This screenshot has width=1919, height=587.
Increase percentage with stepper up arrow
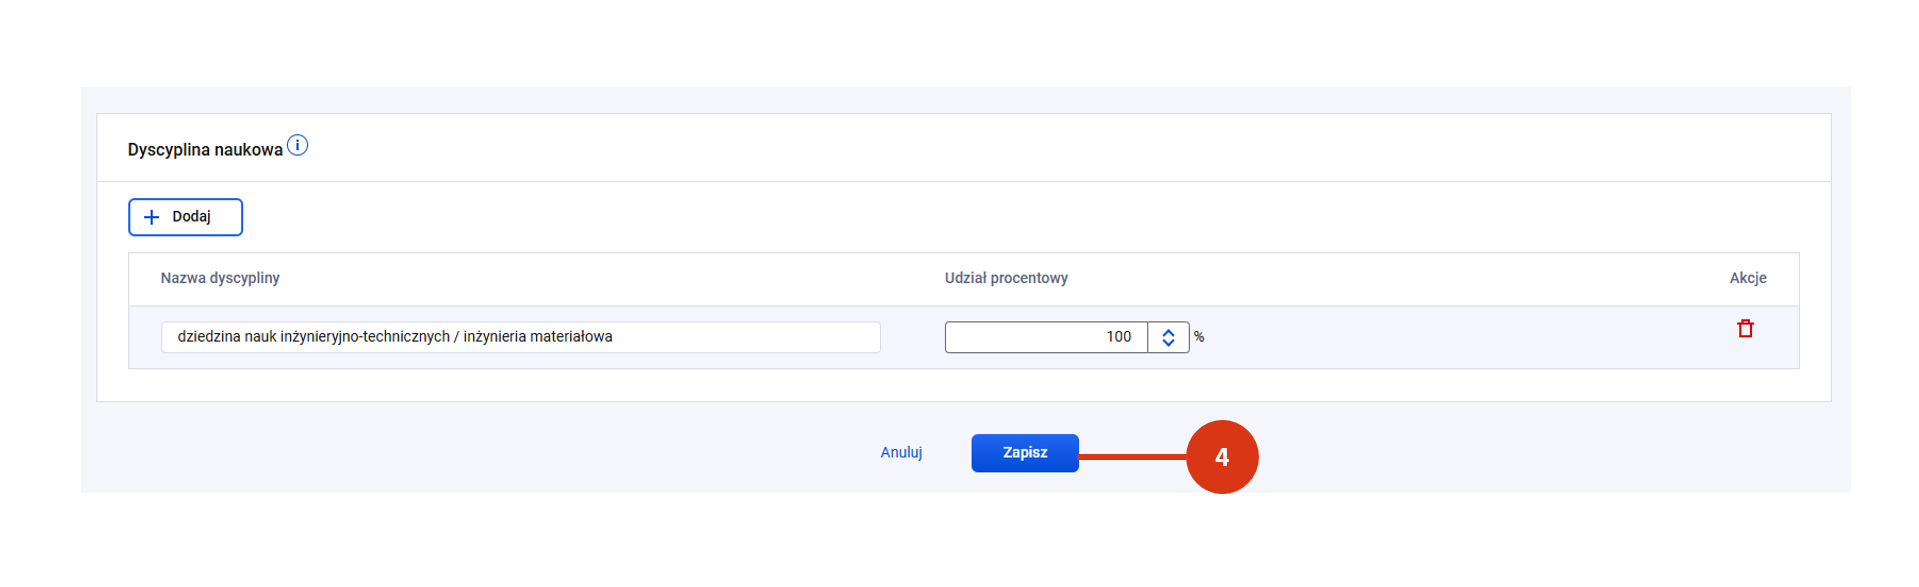click(x=1168, y=332)
